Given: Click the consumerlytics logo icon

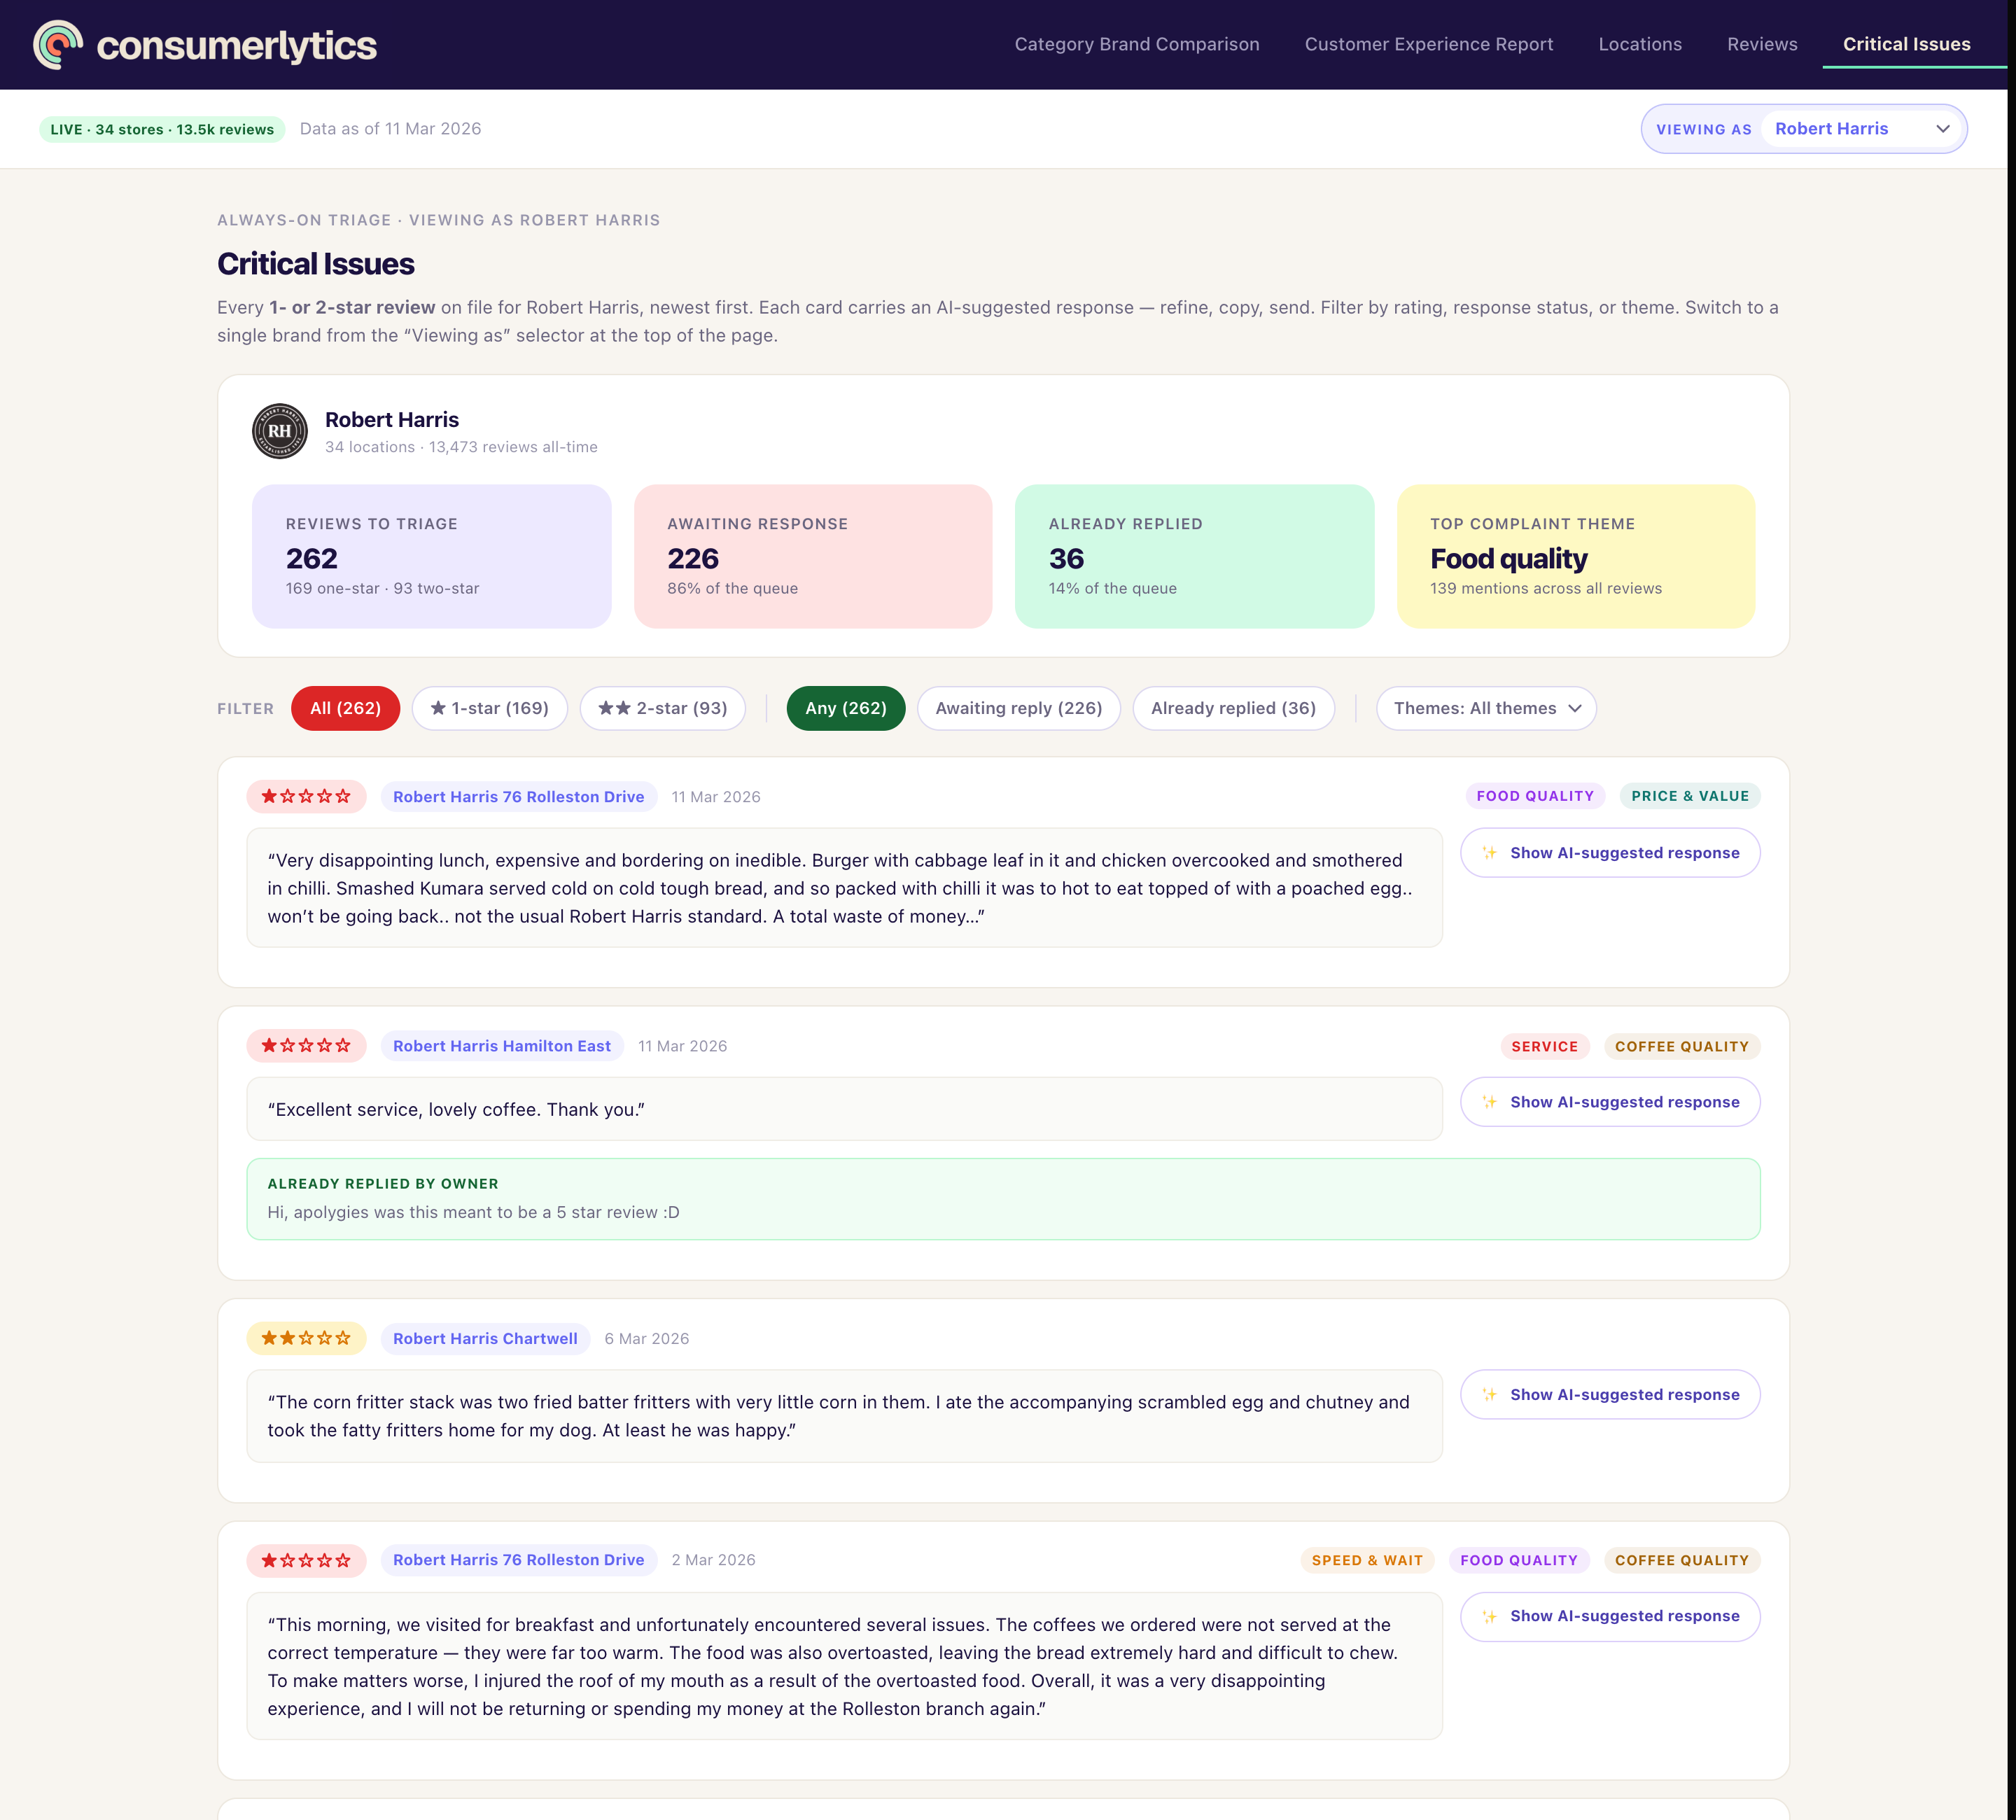Looking at the screenshot, I should [58, 45].
